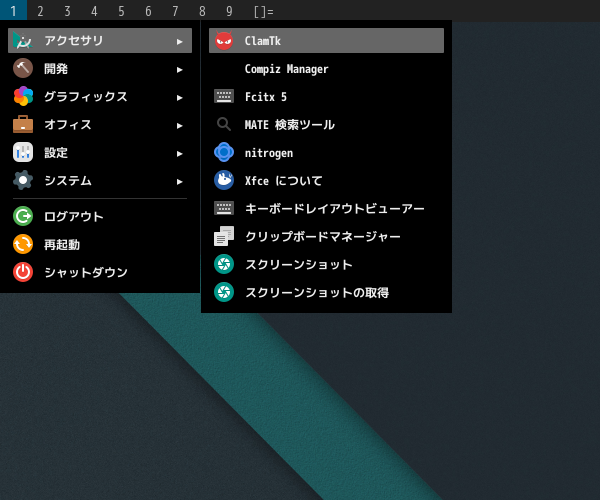Choose the オフィス category label

coord(68,124)
